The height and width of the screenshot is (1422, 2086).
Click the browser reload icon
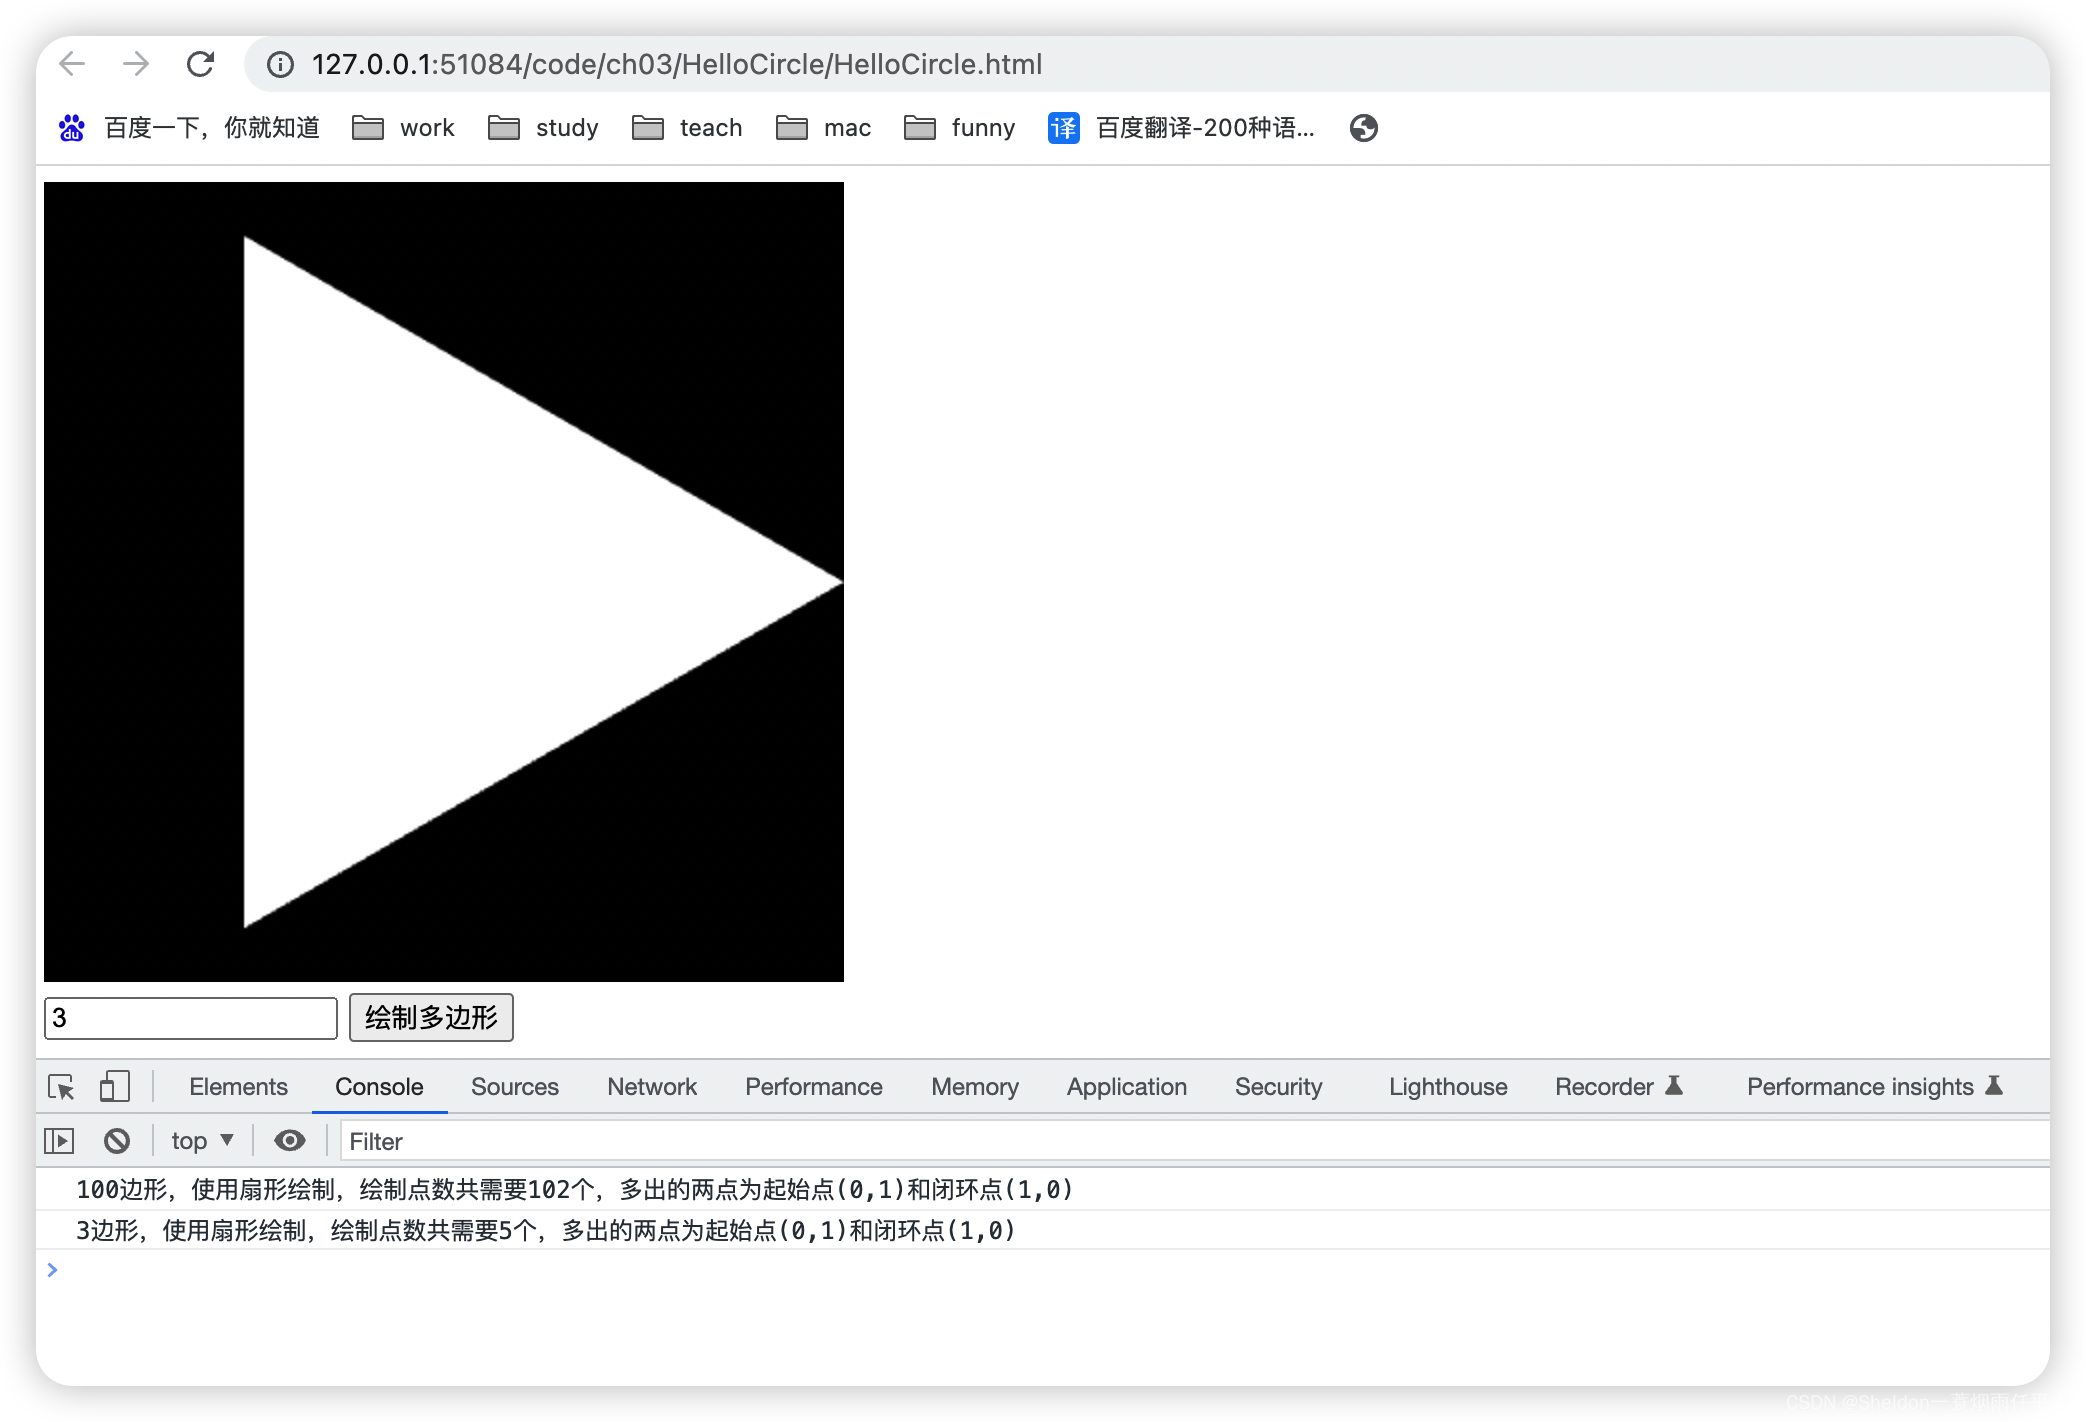click(201, 64)
